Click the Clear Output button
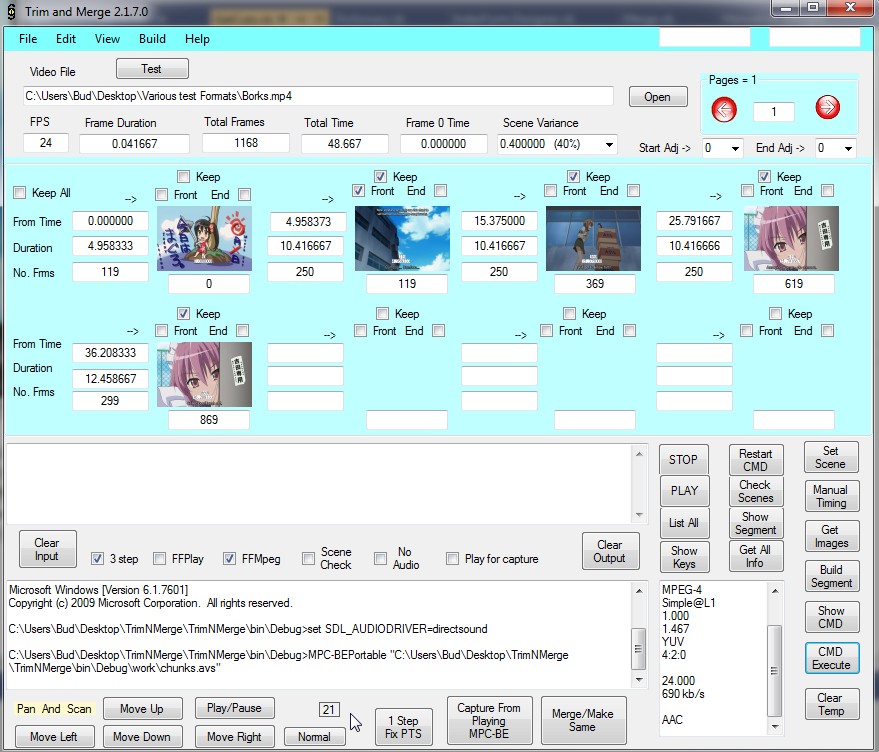The height and width of the screenshot is (752, 879). click(x=610, y=551)
